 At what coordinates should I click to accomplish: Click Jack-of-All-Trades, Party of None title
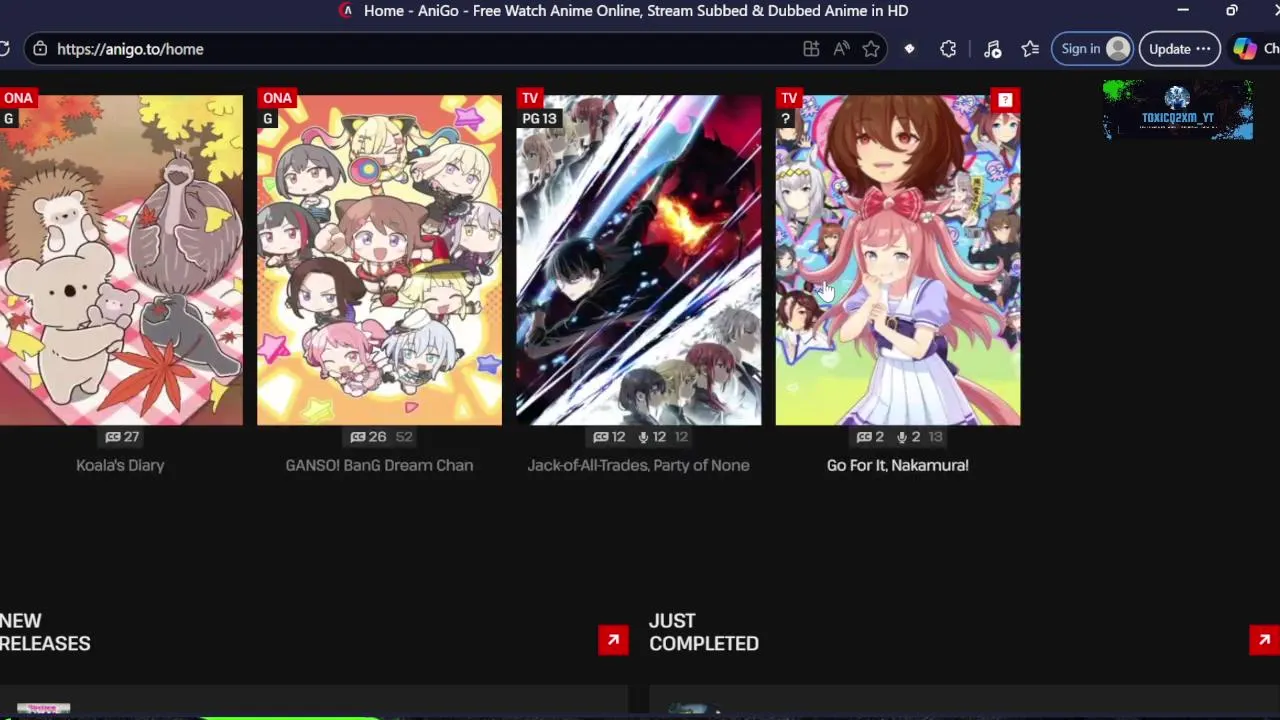(638, 465)
